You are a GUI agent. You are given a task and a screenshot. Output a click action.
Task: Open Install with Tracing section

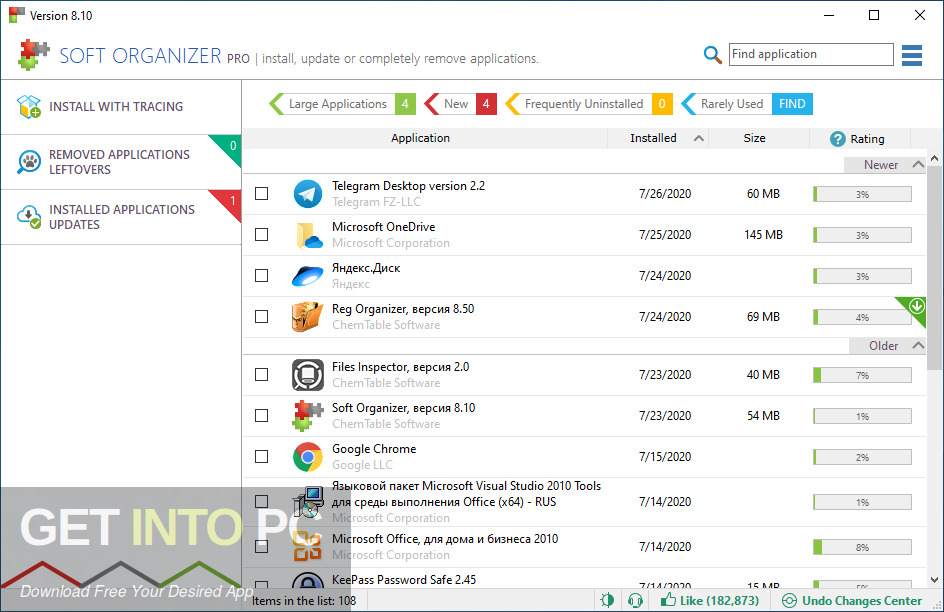121,107
